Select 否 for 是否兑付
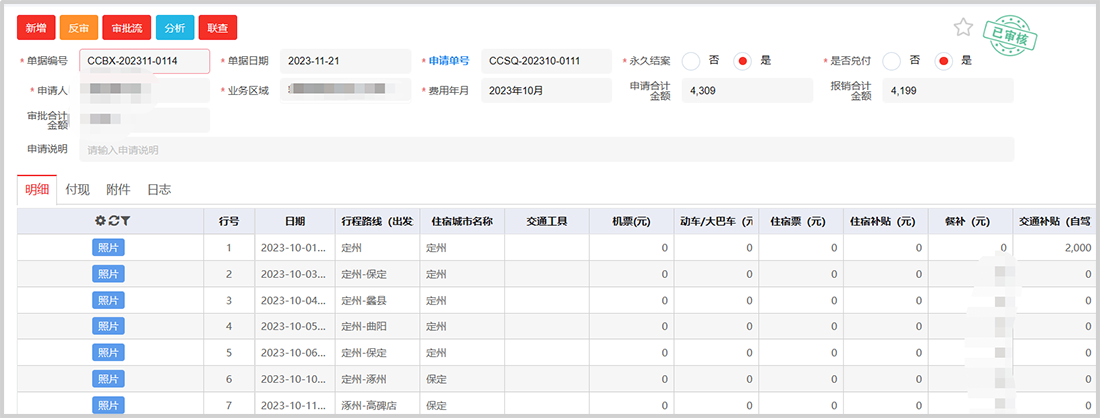Viewport: 1100px width, 418px height. 892,61
